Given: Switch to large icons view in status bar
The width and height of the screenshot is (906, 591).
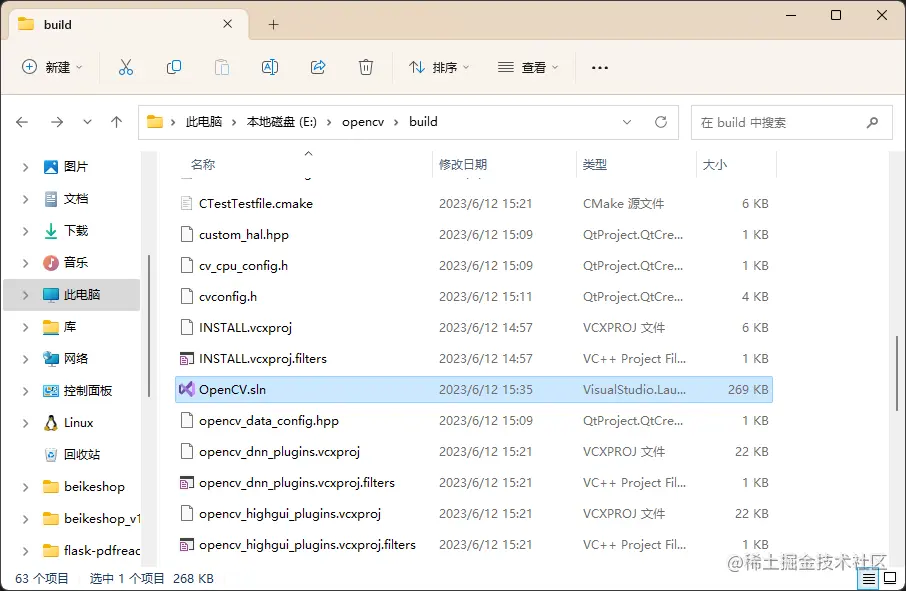Looking at the screenshot, I should (890, 578).
